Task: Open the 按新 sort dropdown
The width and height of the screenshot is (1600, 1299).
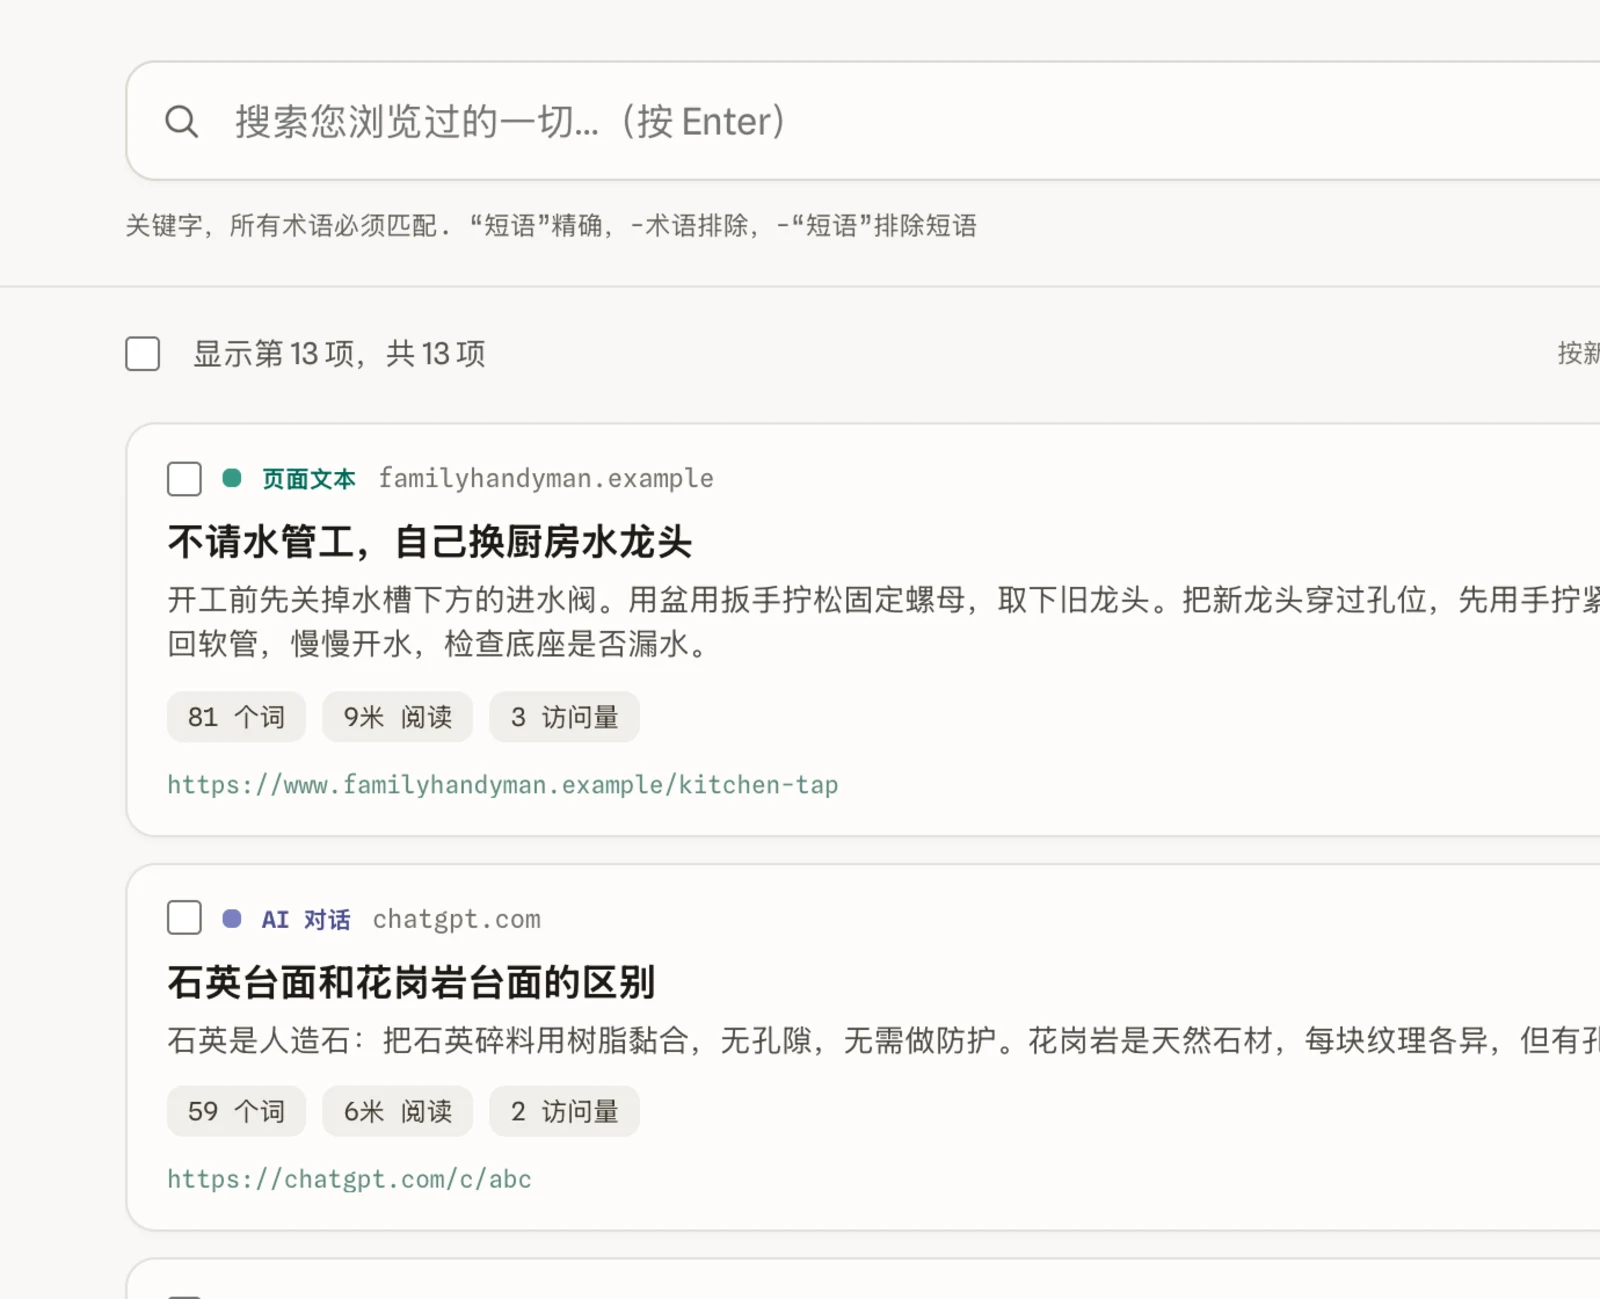Action: click(1579, 353)
